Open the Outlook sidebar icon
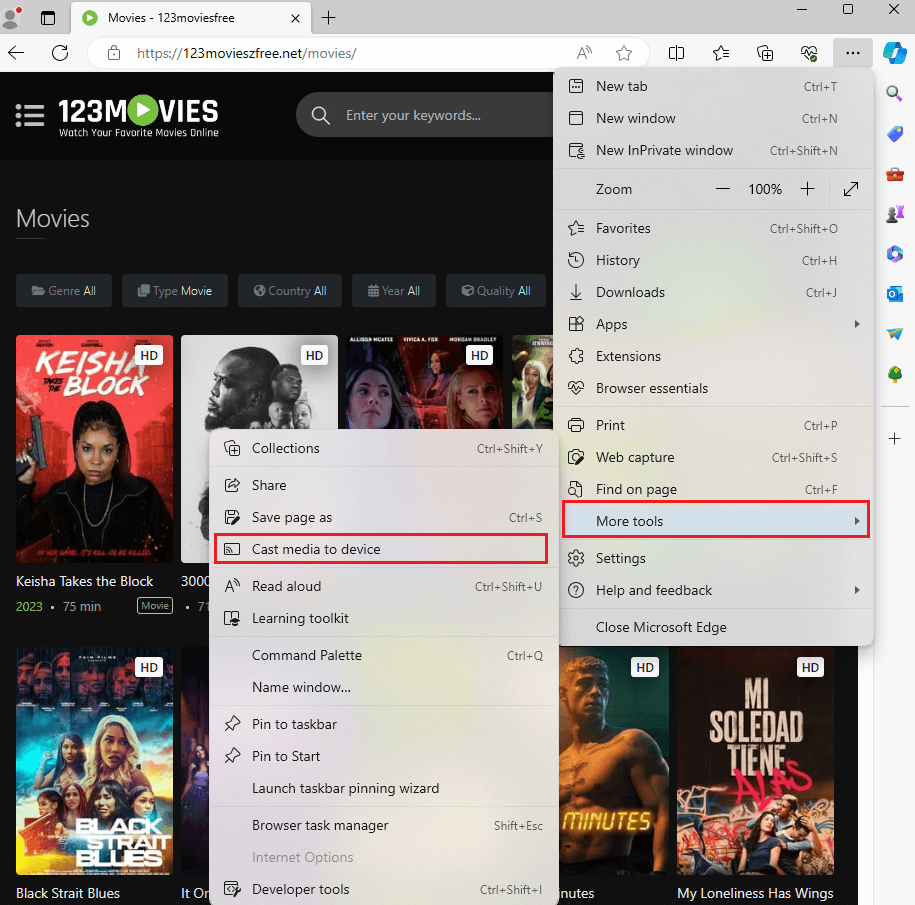 895,294
